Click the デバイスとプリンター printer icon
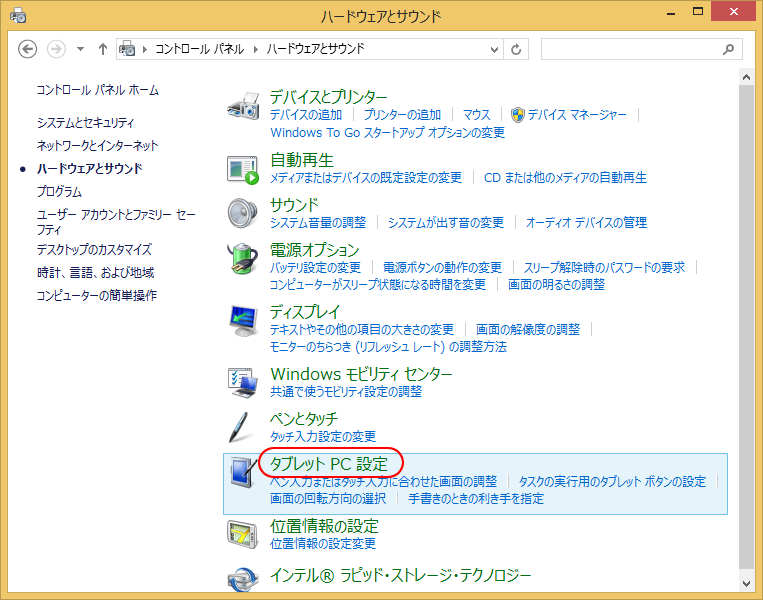The image size is (763, 600). 243,106
